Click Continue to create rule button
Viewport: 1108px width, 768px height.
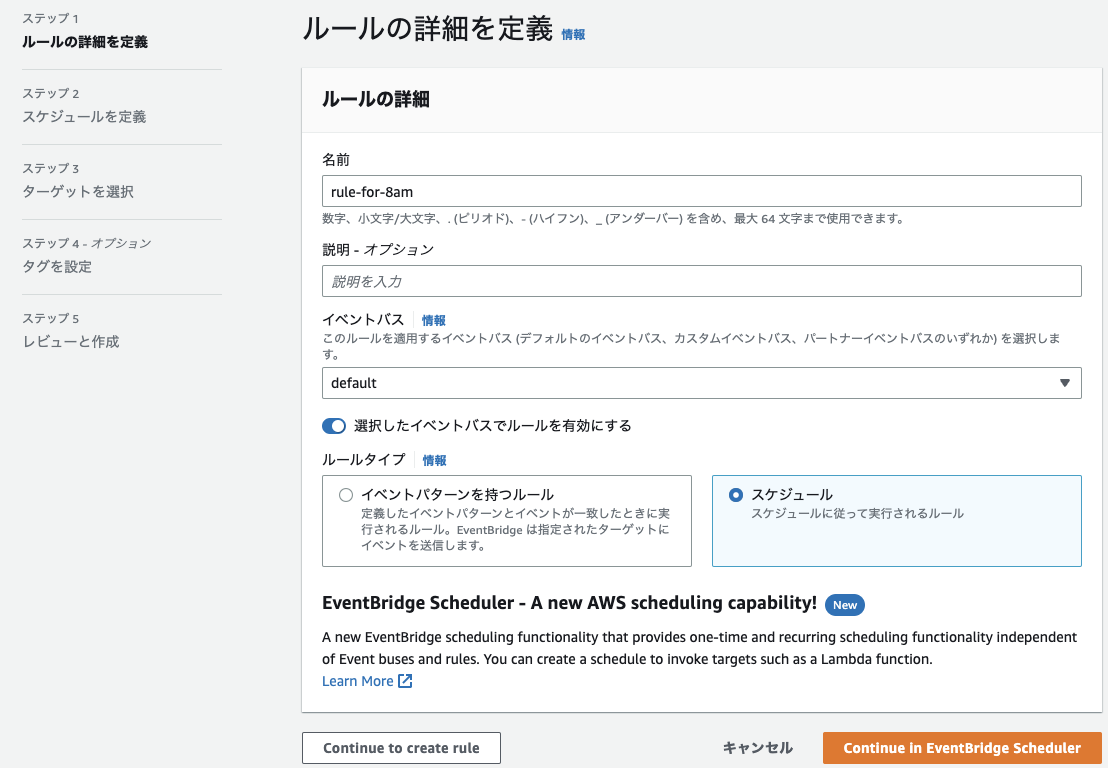click(x=401, y=748)
